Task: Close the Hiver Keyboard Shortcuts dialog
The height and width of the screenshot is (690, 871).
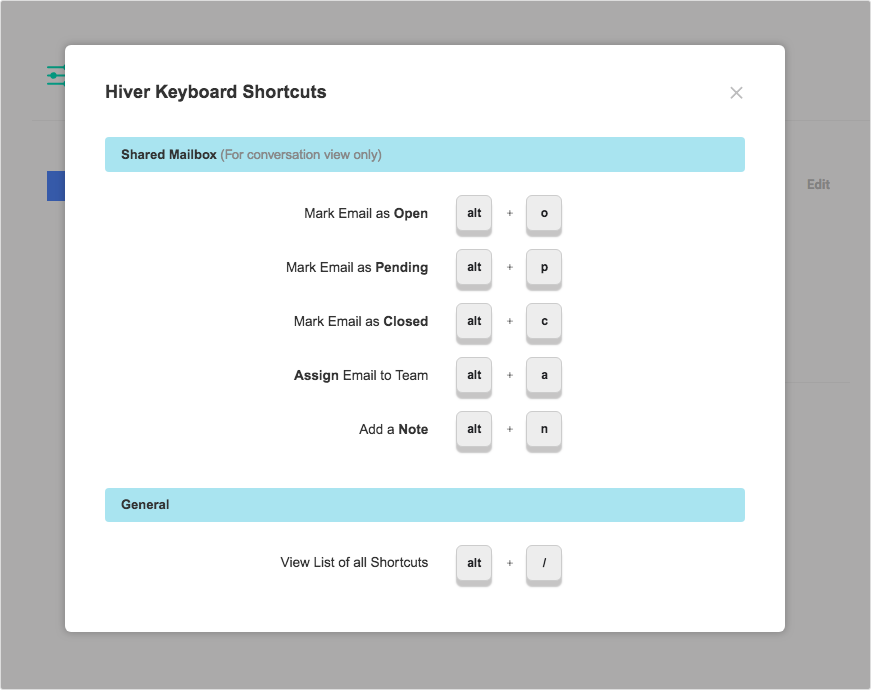Action: [x=736, y=93]
